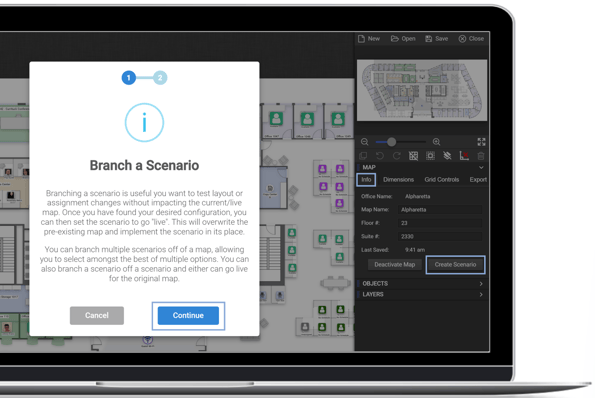This screenshot has height=398, width=595.
Task: Click the clear measurement ruler icon
Action: 464,156
